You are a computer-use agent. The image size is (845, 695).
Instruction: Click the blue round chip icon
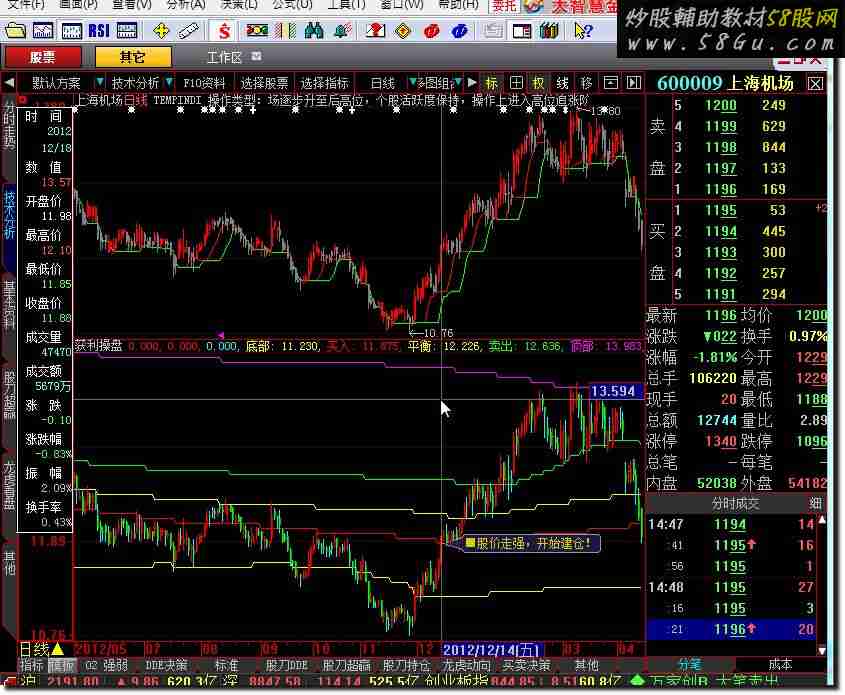(x=459, y=31)
